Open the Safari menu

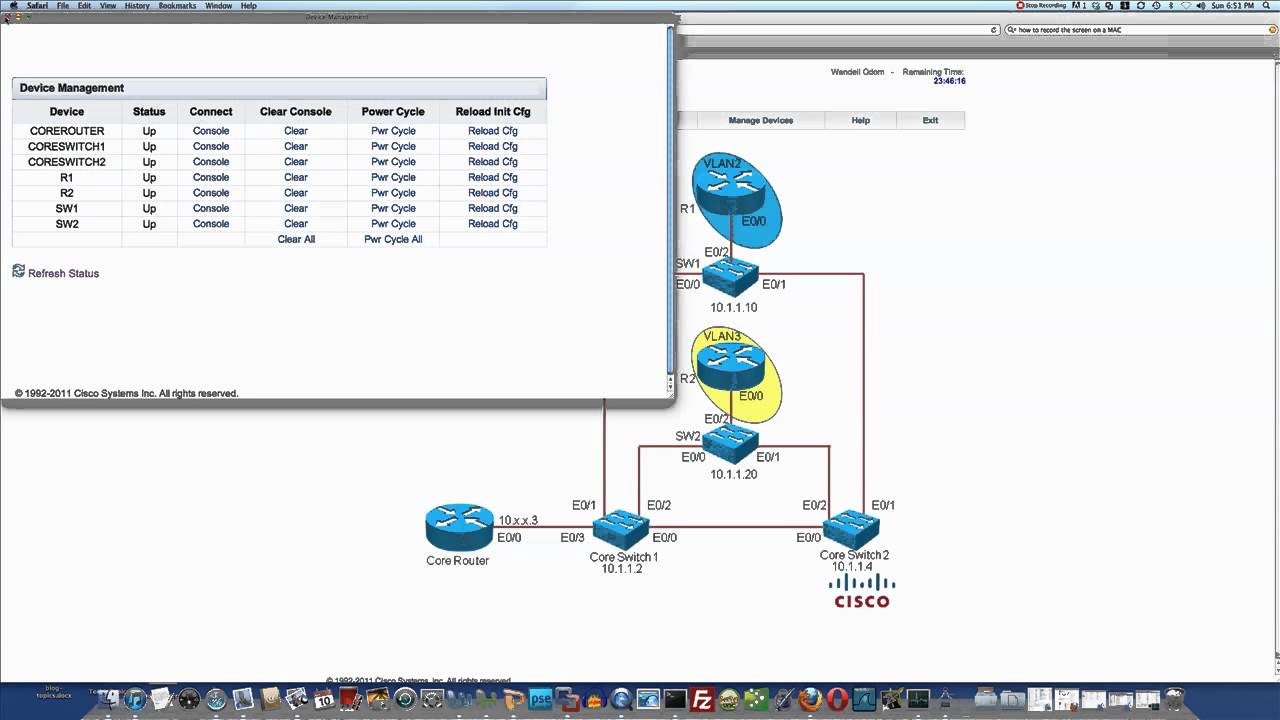click(37, 5)
